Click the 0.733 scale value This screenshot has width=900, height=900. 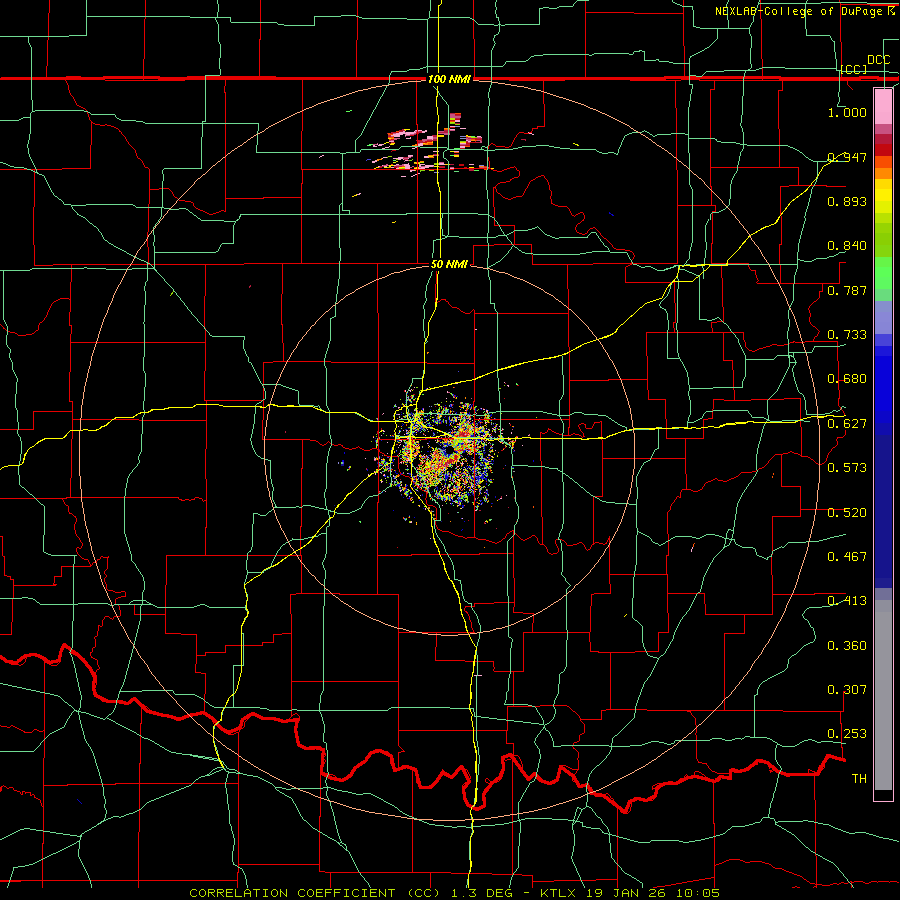847,335
